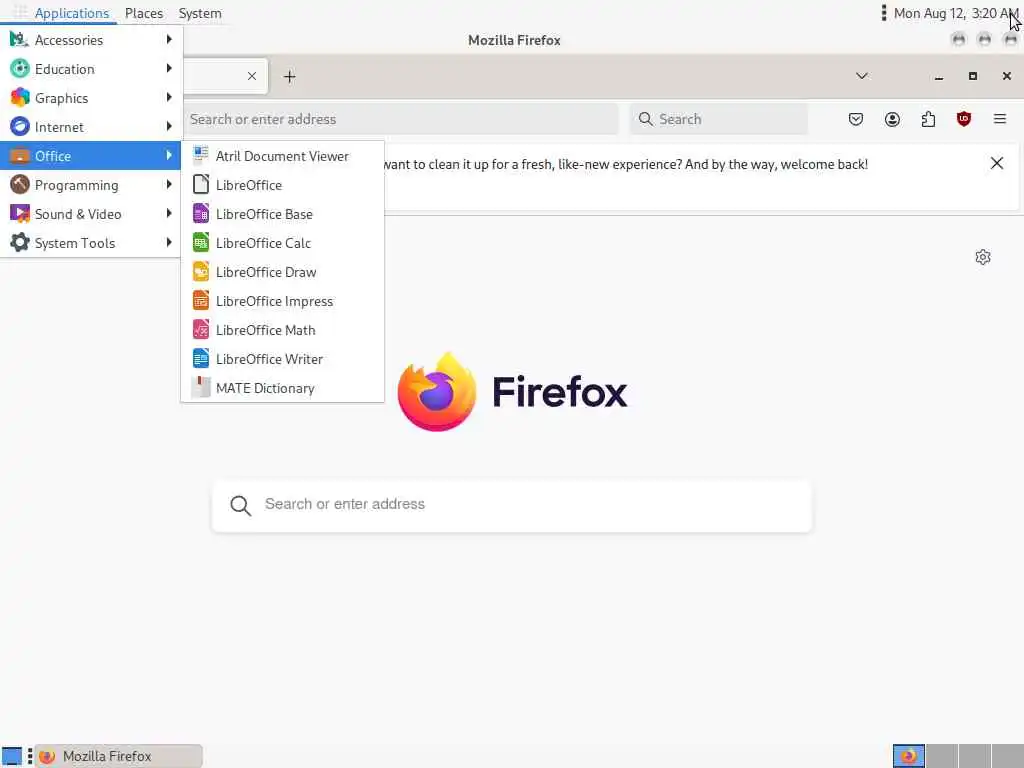Click the System Tools gear icon
Viewport: 1024px width, 768px height.
tap(20, 242)
